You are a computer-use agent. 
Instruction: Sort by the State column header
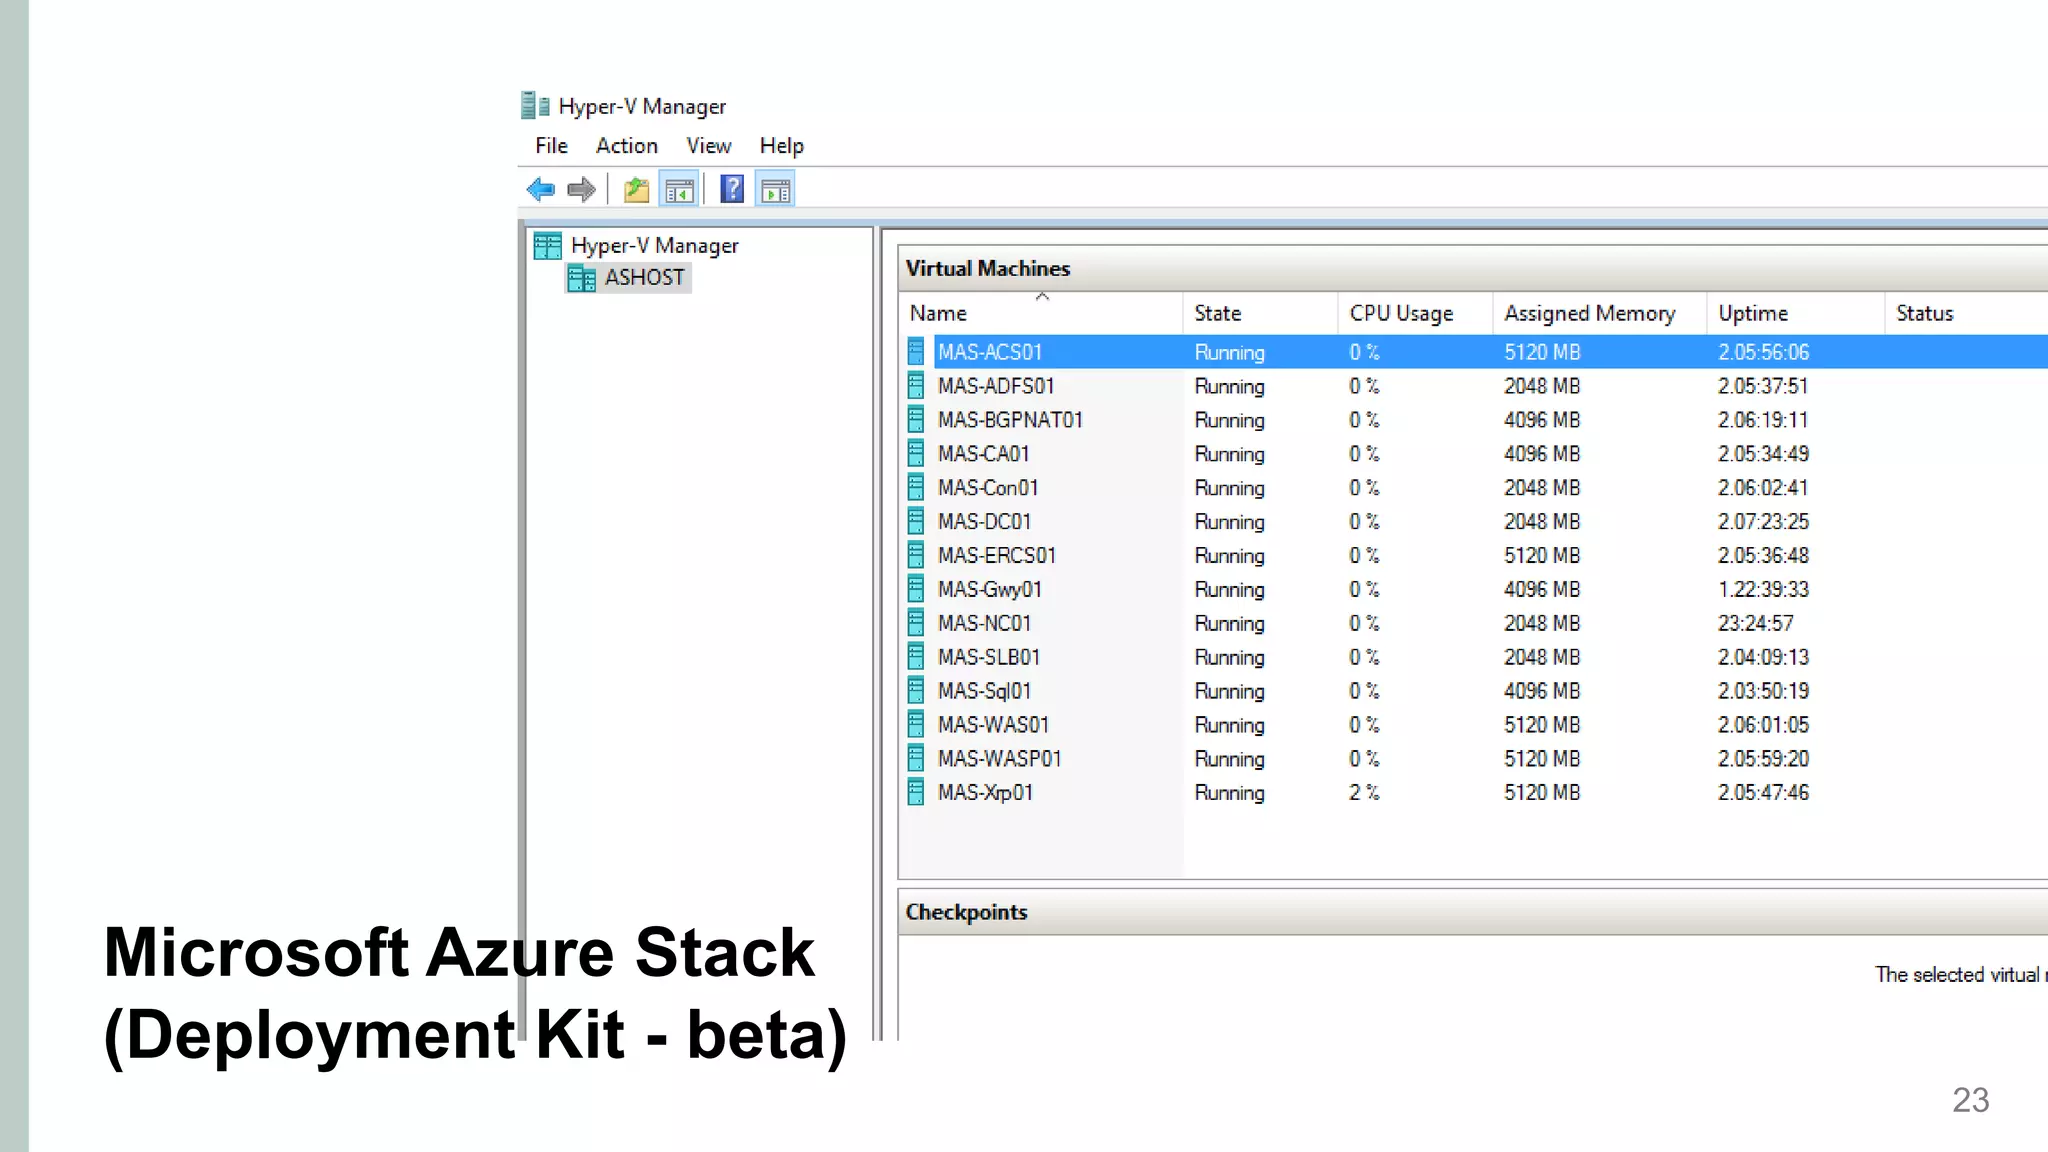click(1260, 313)
